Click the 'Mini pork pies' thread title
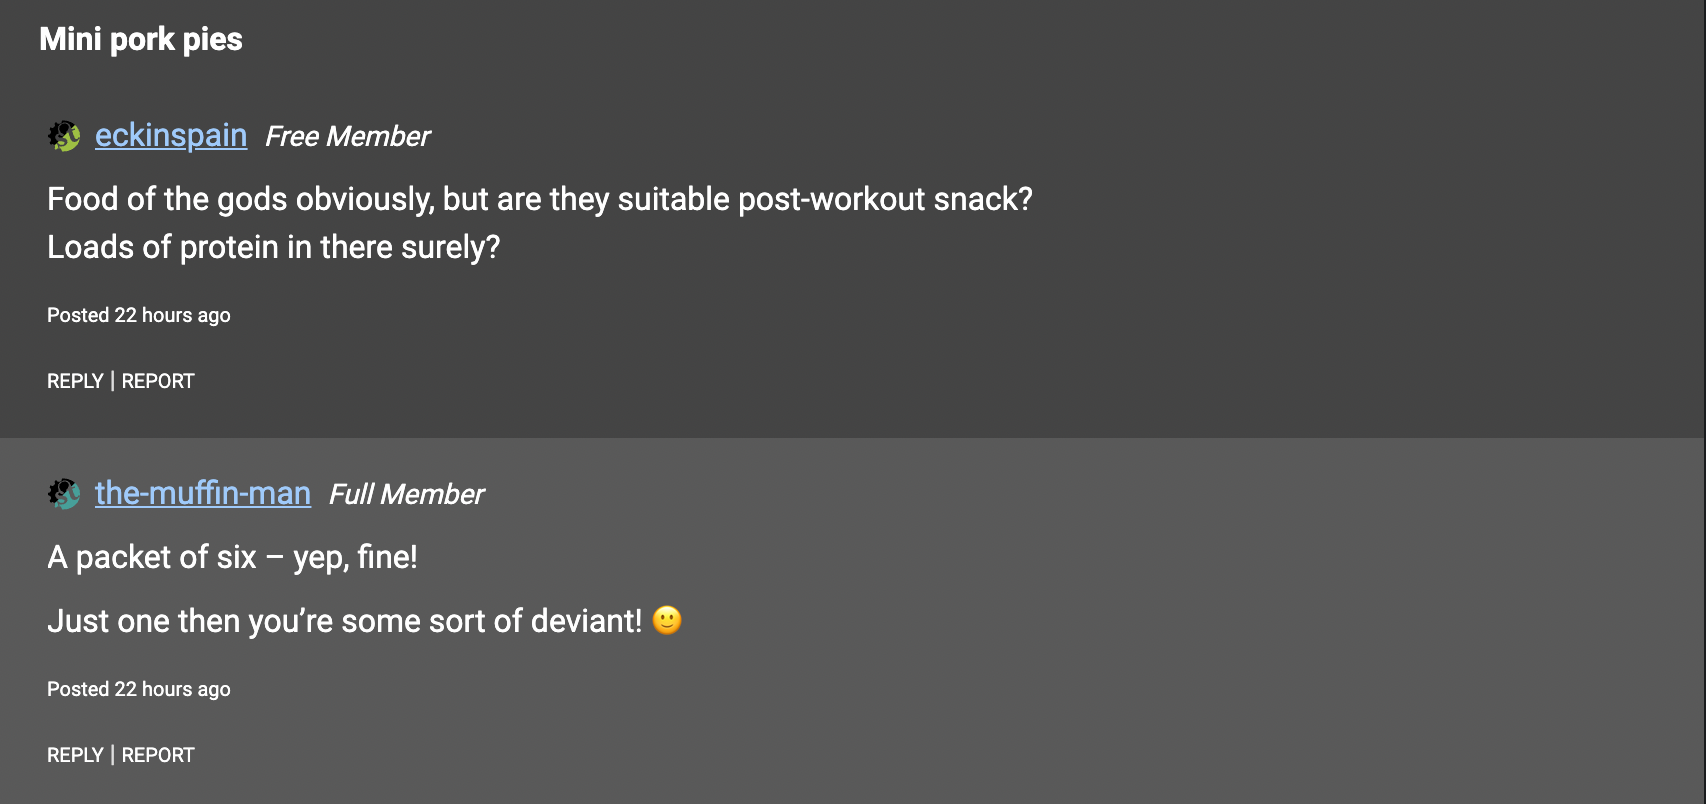Screen dimensions: 1706x804 click(141, 39)
